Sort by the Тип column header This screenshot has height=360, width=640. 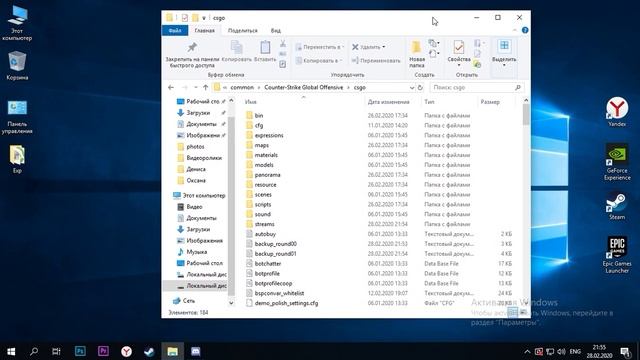[x=429, y=102]
